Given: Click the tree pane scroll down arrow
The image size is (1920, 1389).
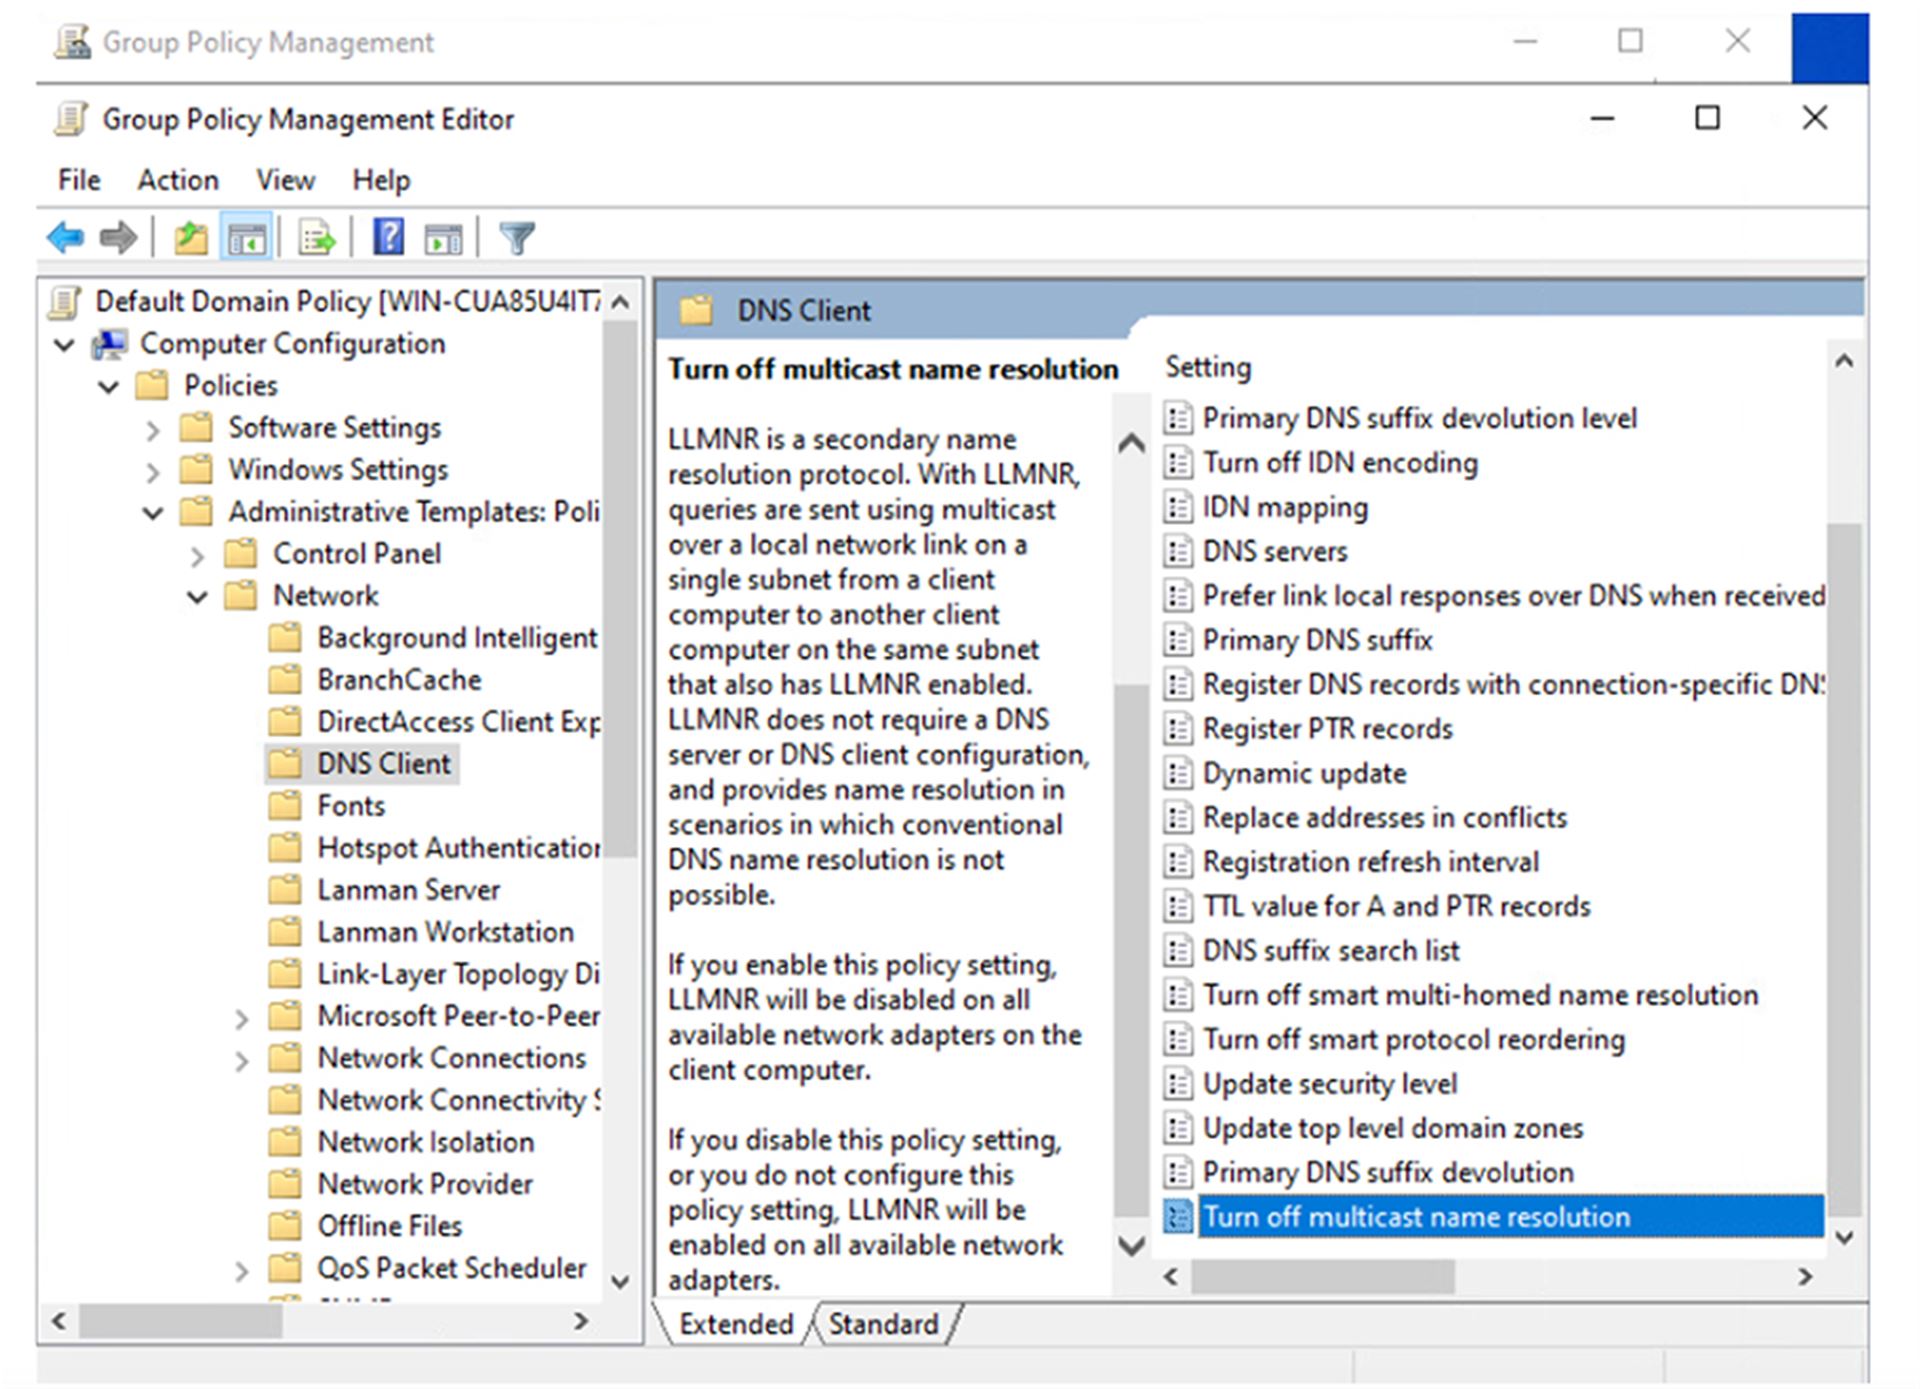Looking at the screenshot, I should point(620,1281).
